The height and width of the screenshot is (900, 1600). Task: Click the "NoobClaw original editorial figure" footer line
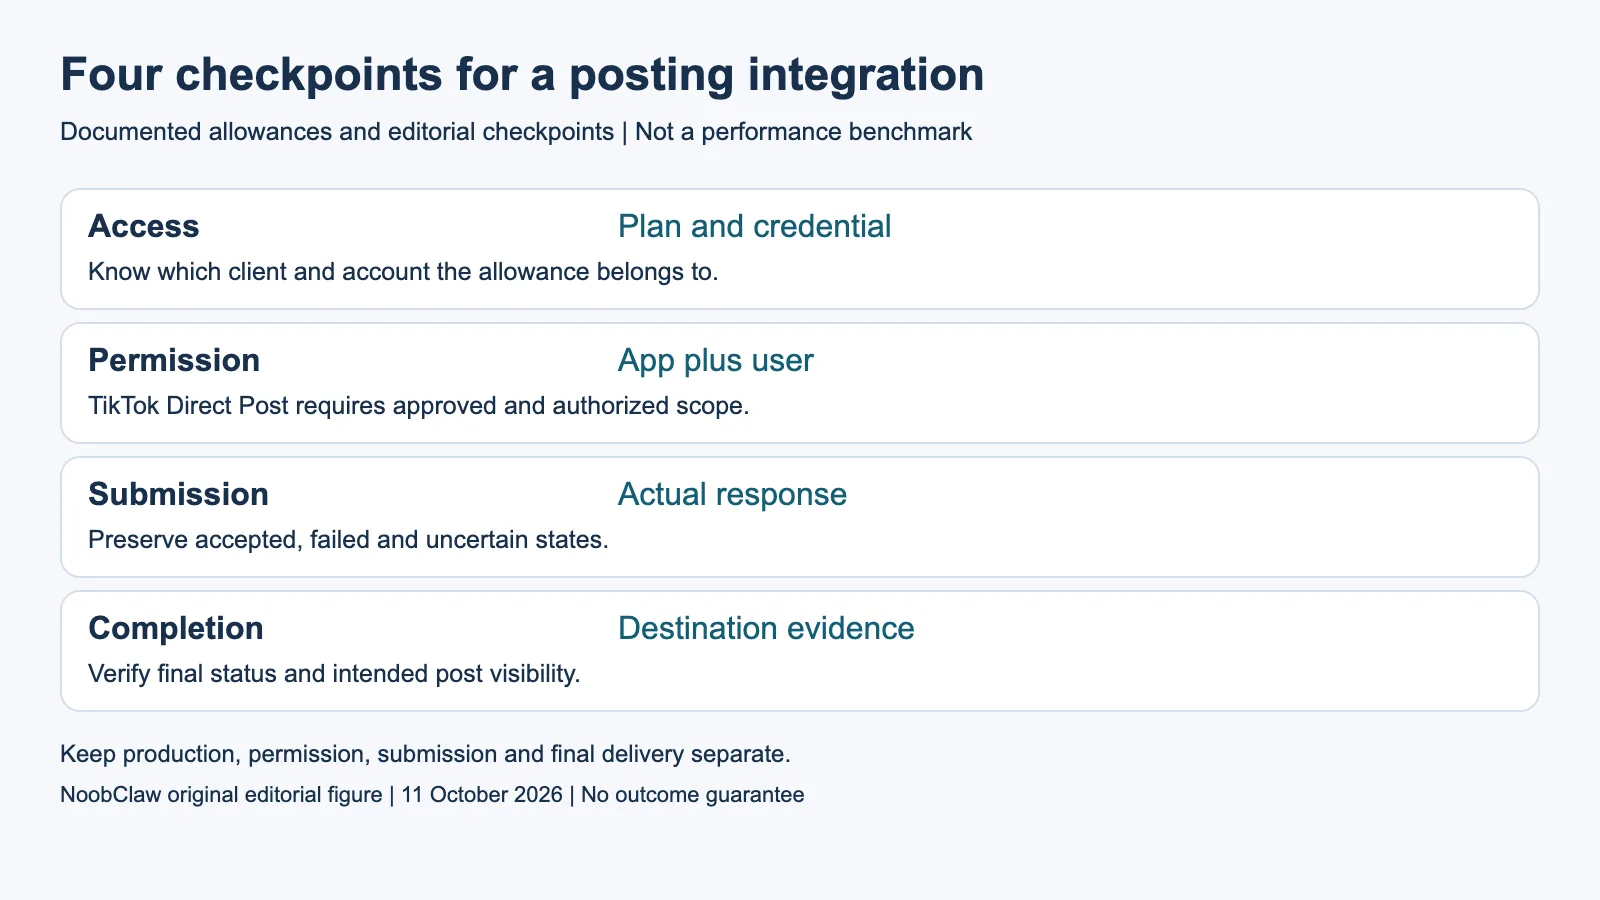tap(432, 795)
